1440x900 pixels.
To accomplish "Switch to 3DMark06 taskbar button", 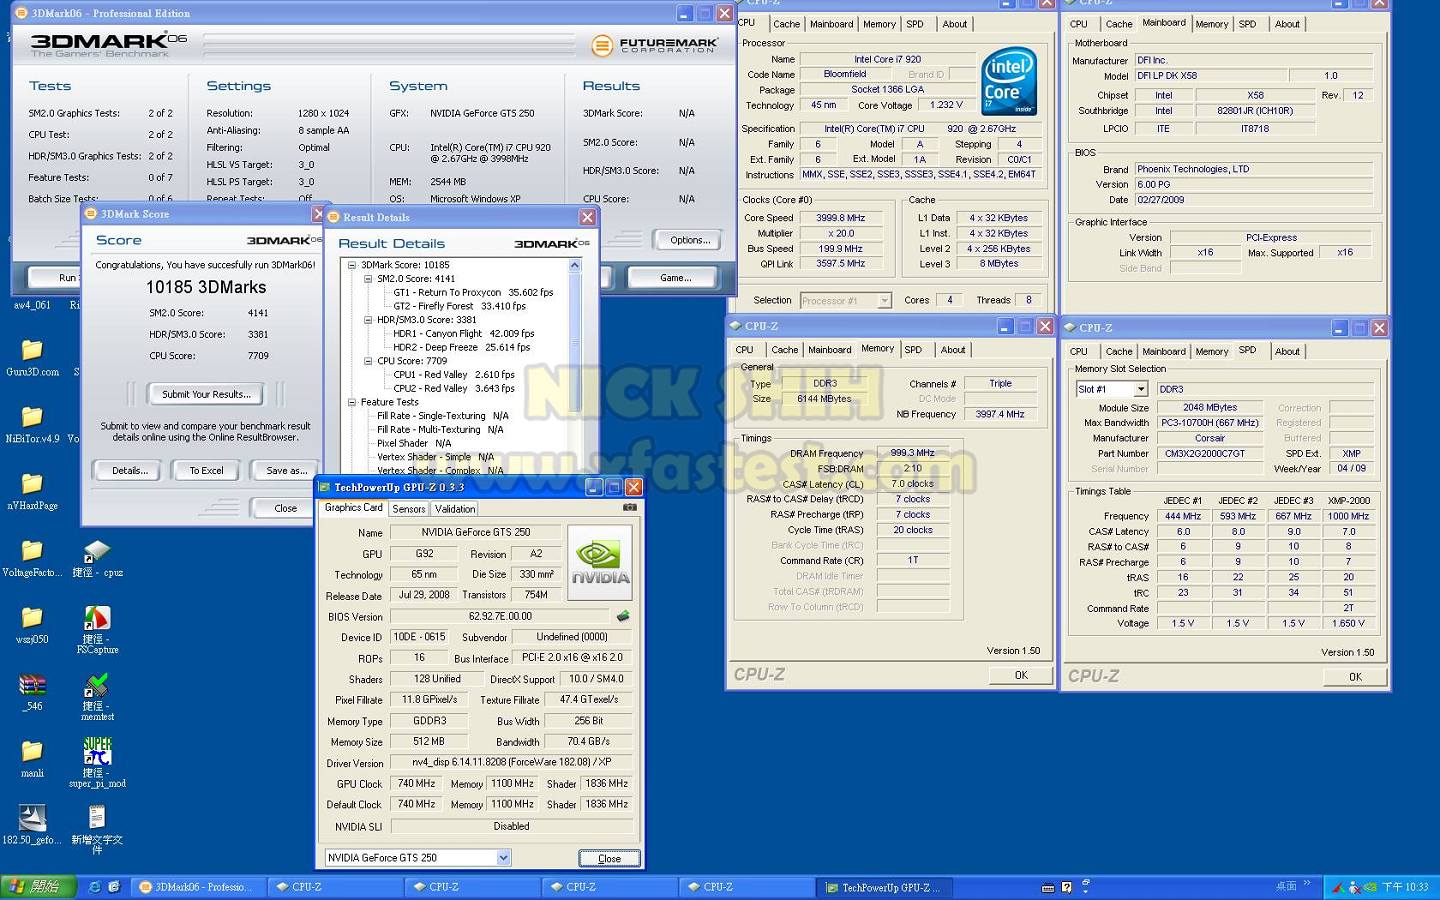I will [198, 887].
